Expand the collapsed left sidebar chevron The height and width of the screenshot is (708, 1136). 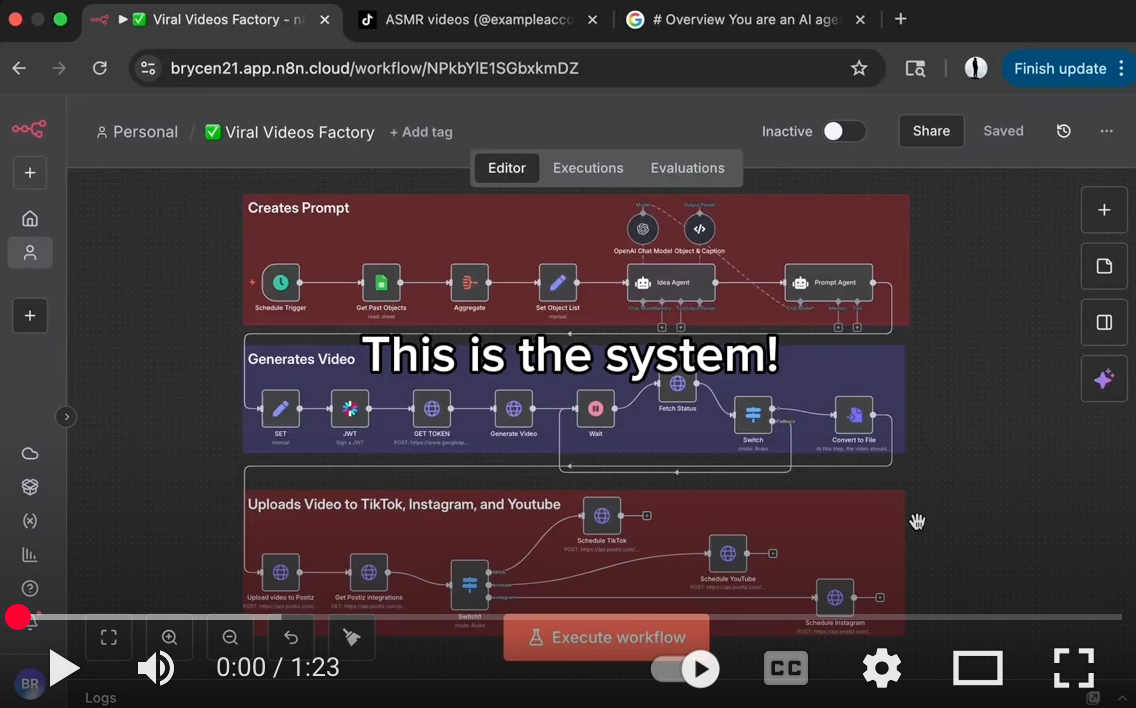tap(66, 417)
